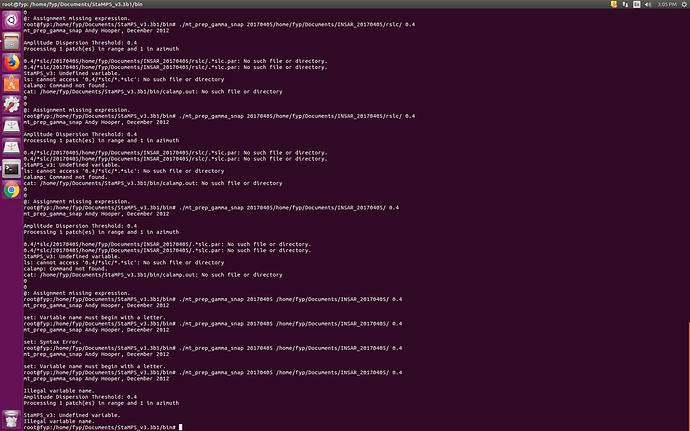Open the keyboard layout indicator
The image size is (690, 431).
[636, 4]
